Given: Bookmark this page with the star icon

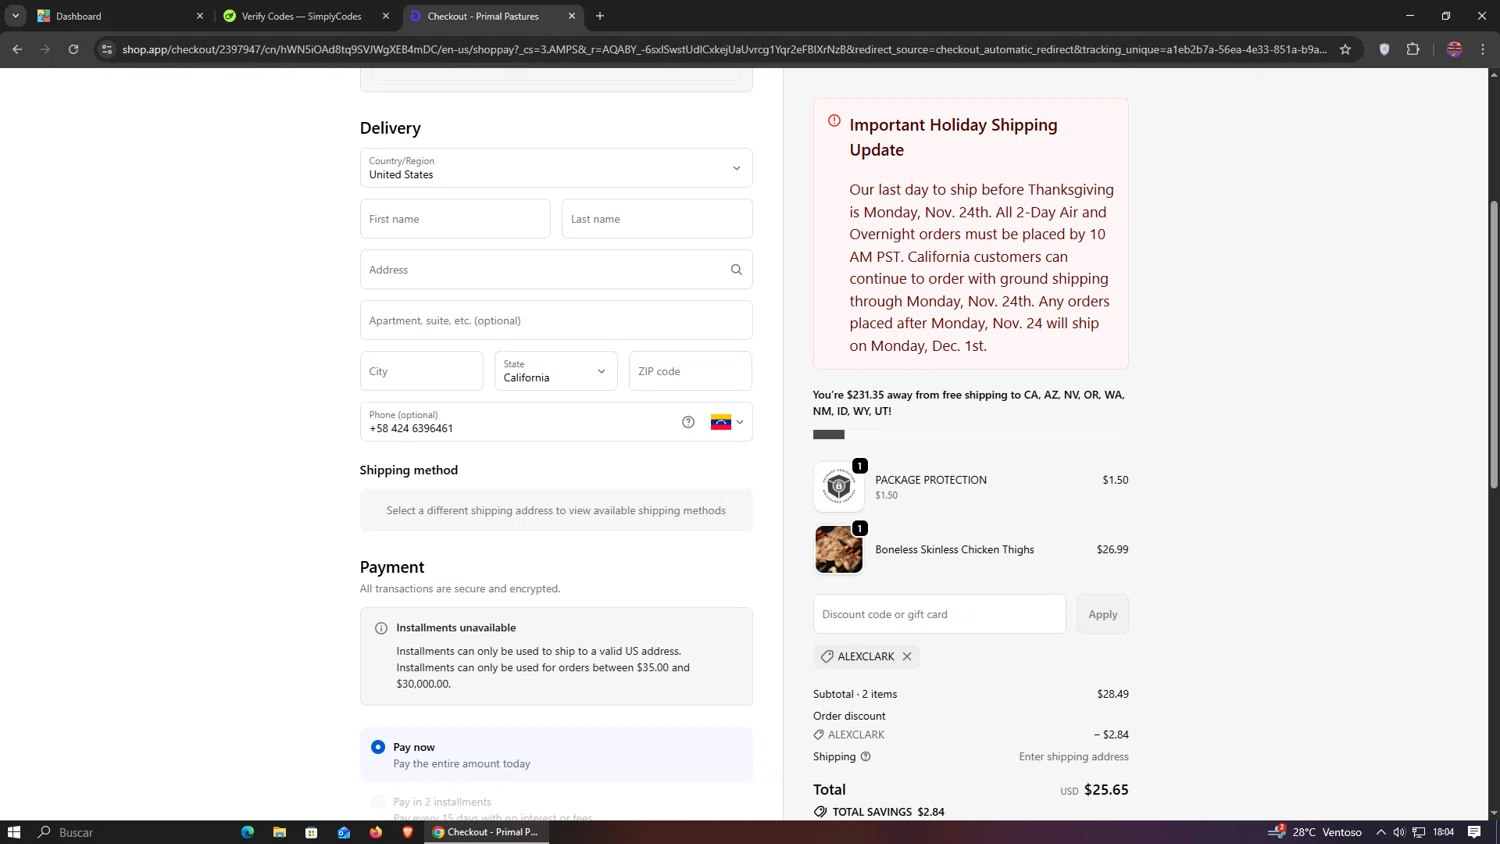Looking at the screenshot, I should 1345,49.
